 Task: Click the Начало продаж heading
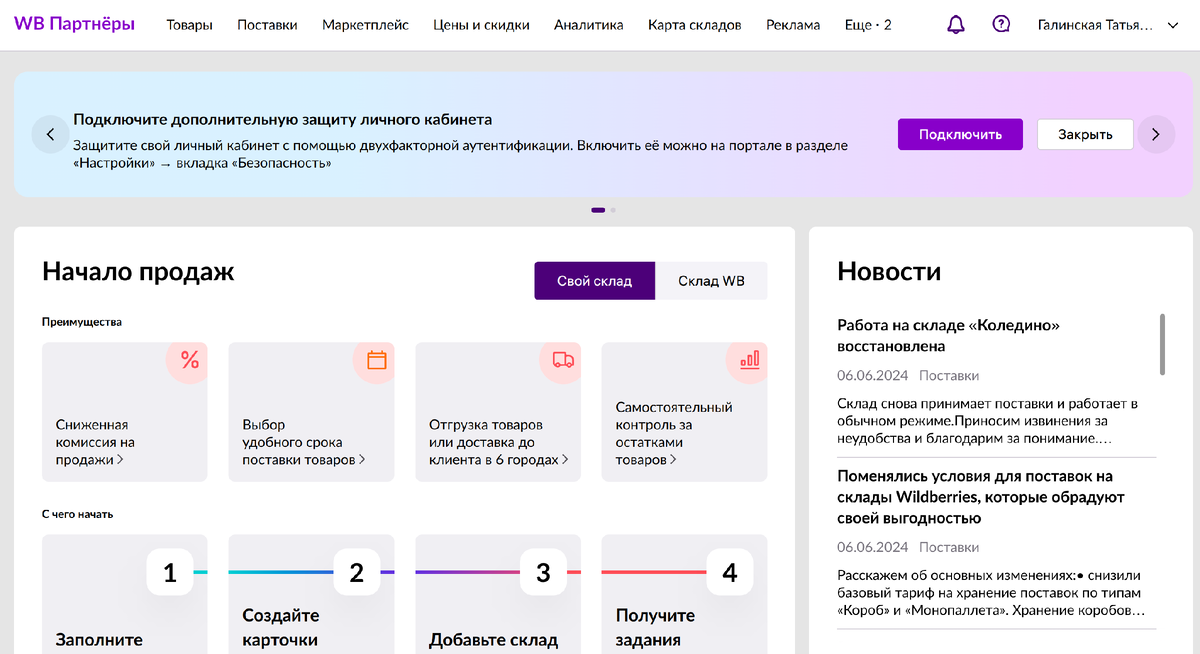pyautogui.click(x=138, y=271)
